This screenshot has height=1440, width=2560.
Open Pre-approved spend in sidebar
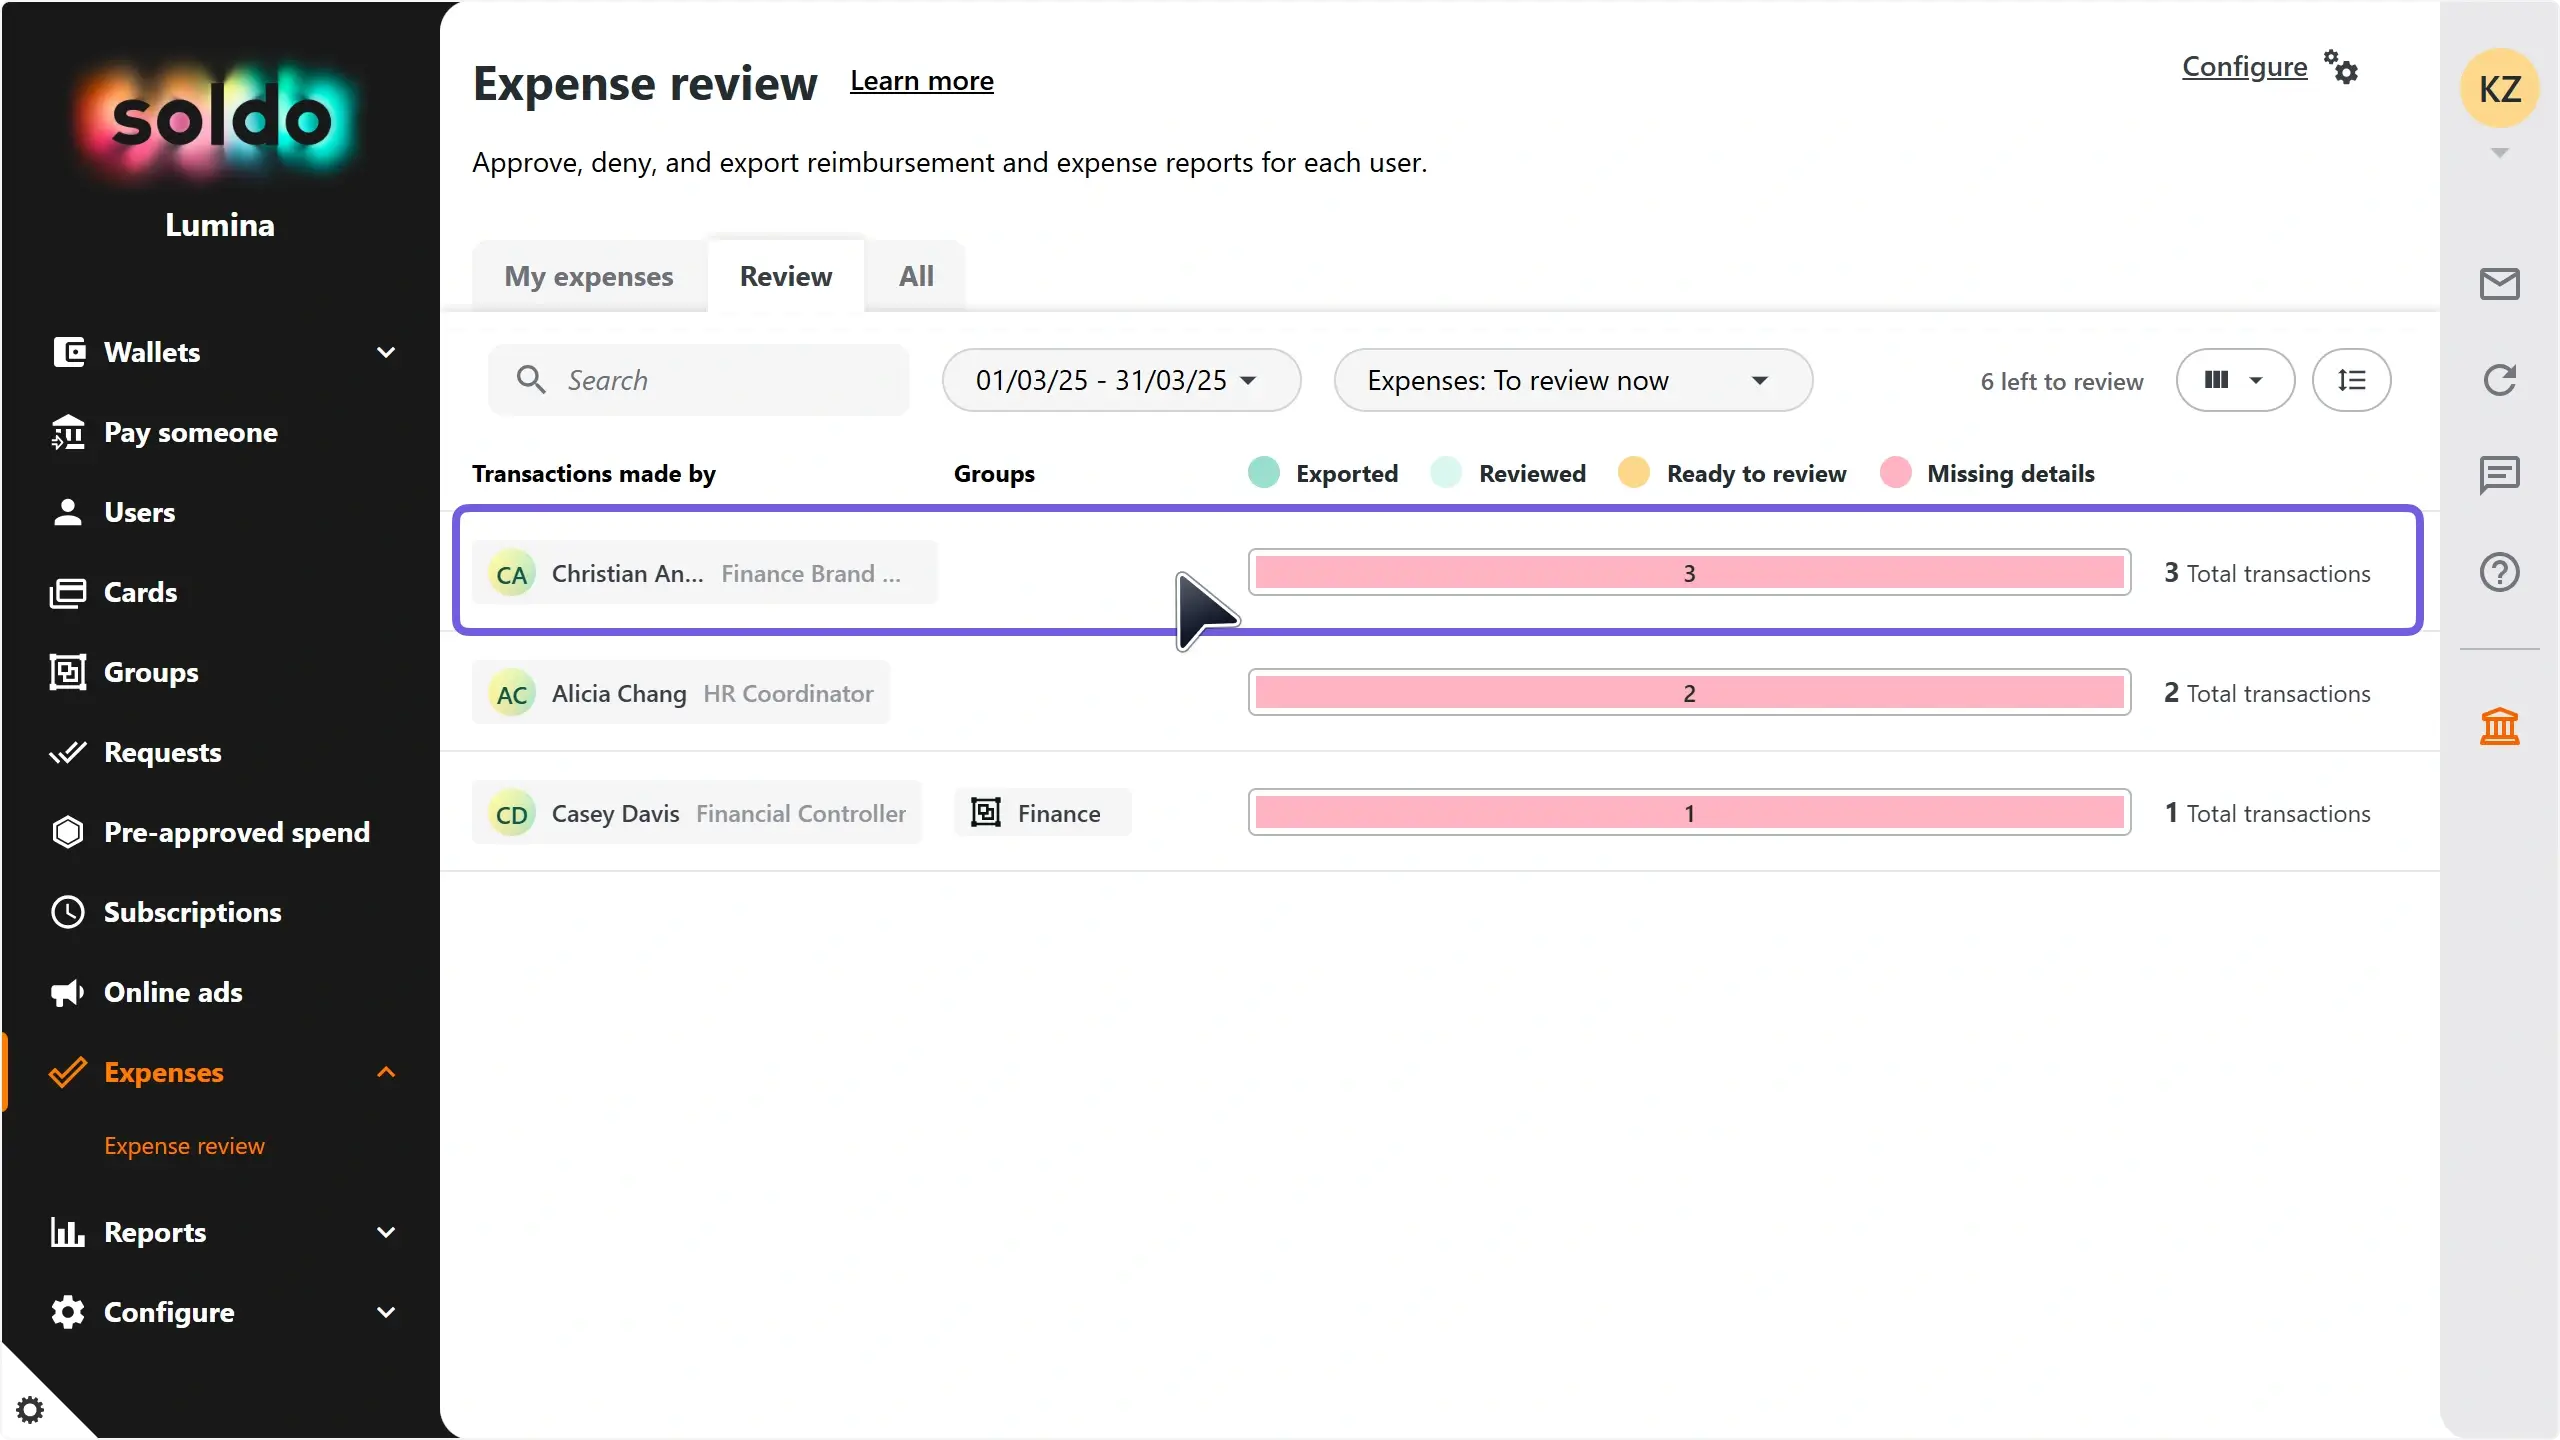pos(237,832)
